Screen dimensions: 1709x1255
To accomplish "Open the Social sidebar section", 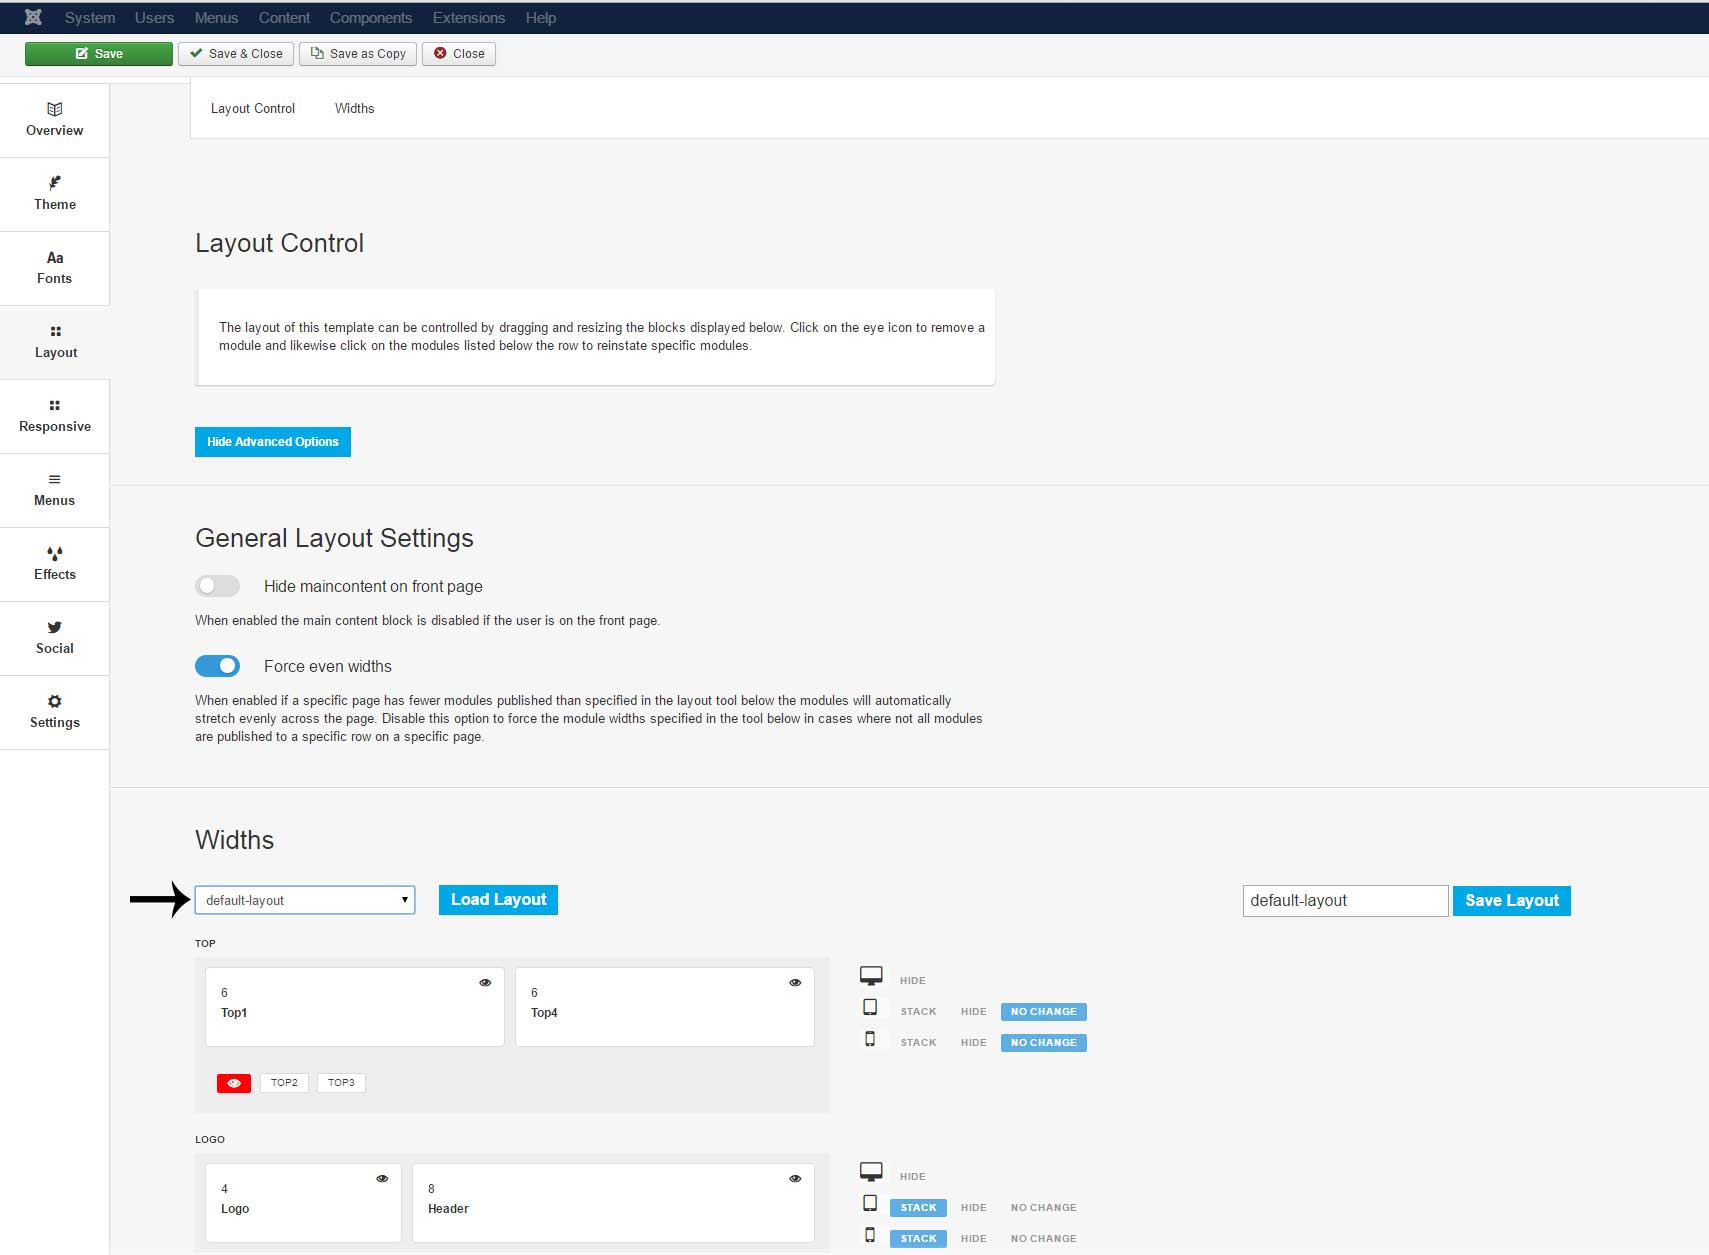I will pos(54,638).
